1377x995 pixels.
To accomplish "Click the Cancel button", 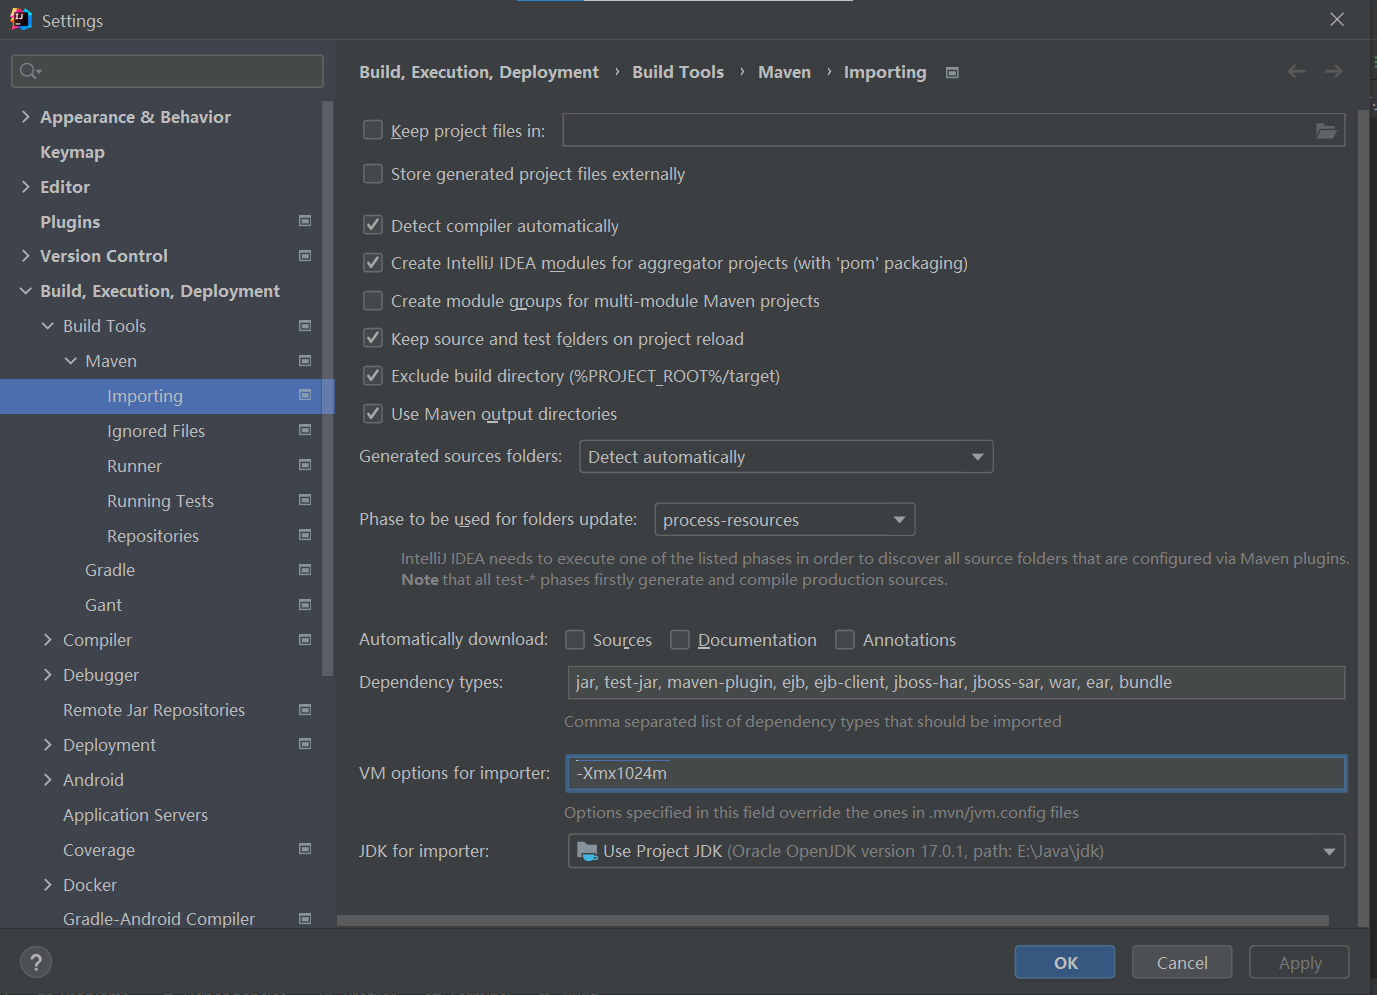I will 1181,962.
